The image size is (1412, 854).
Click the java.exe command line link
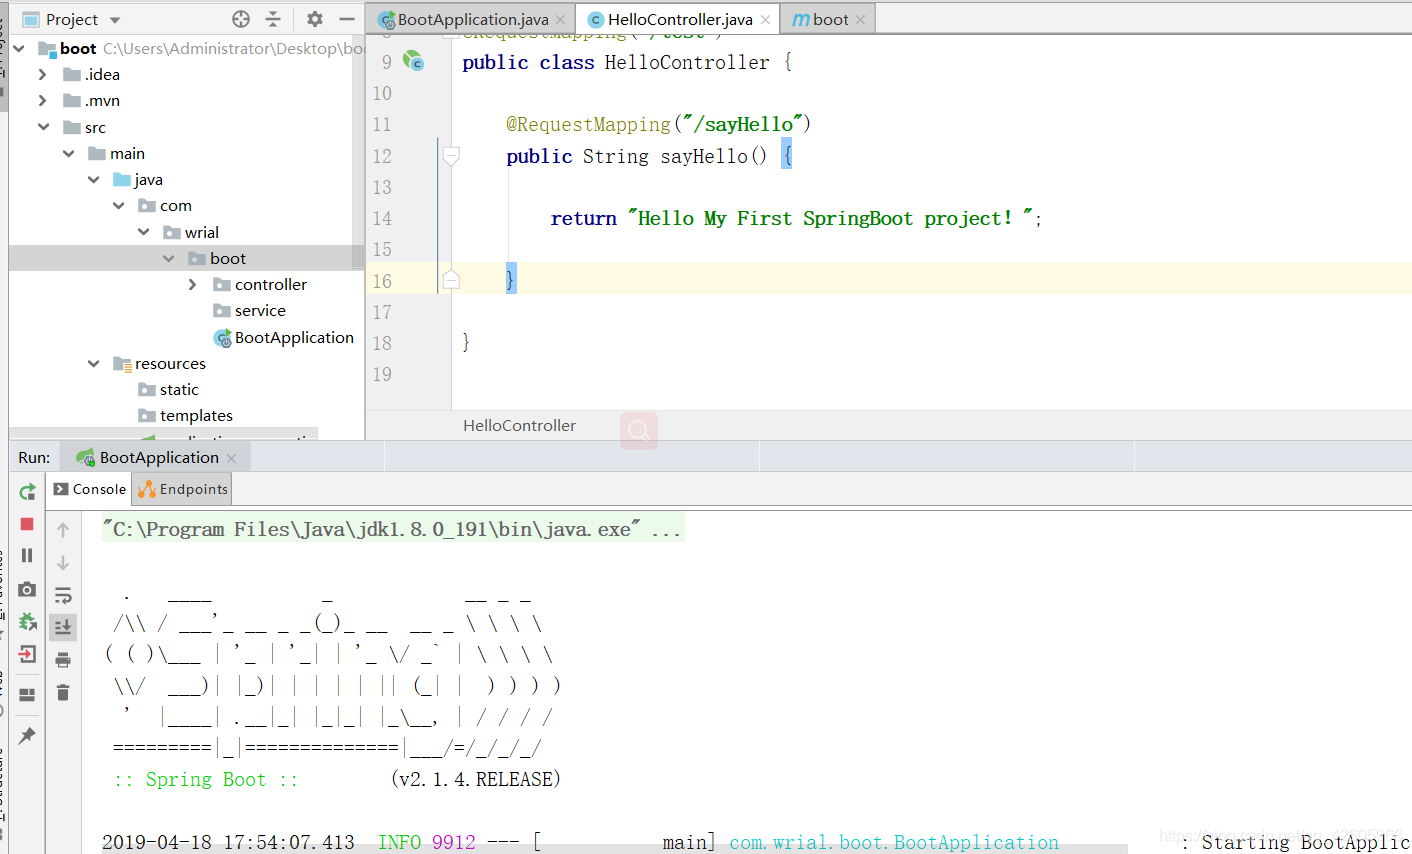click(x=392, y=528)
